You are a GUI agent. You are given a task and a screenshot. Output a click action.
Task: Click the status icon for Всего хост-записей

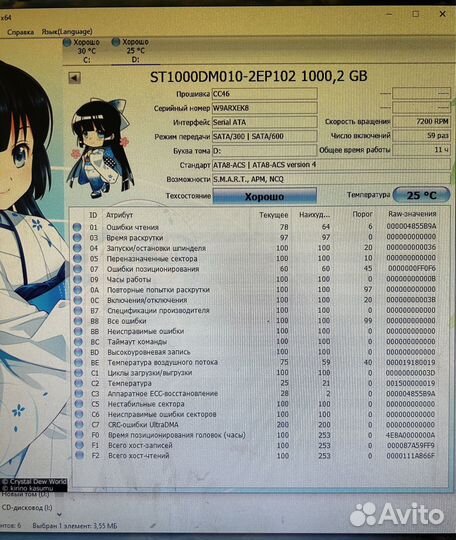pos(80,445)
